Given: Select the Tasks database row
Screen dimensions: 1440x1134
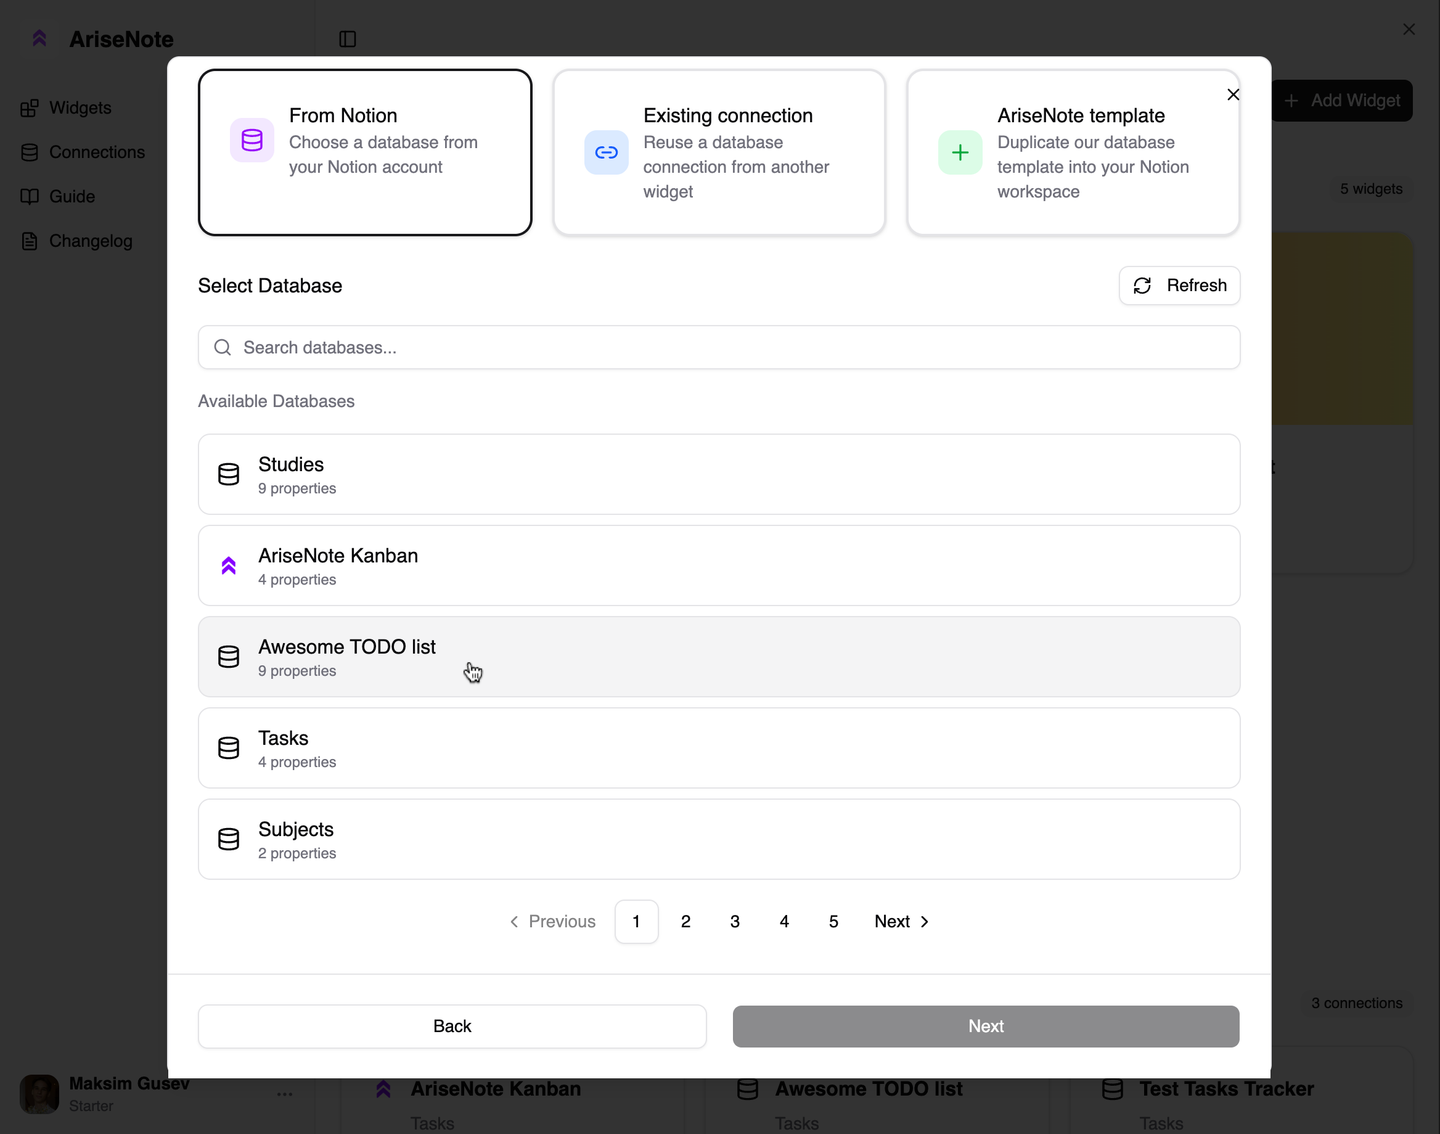Looking at the screenshot, I should pos(719,748).
